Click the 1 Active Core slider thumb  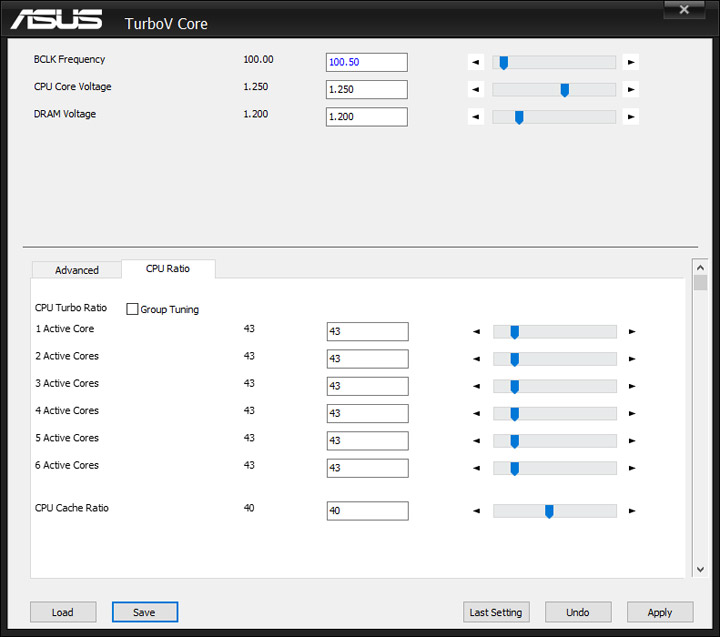[515, 332]
